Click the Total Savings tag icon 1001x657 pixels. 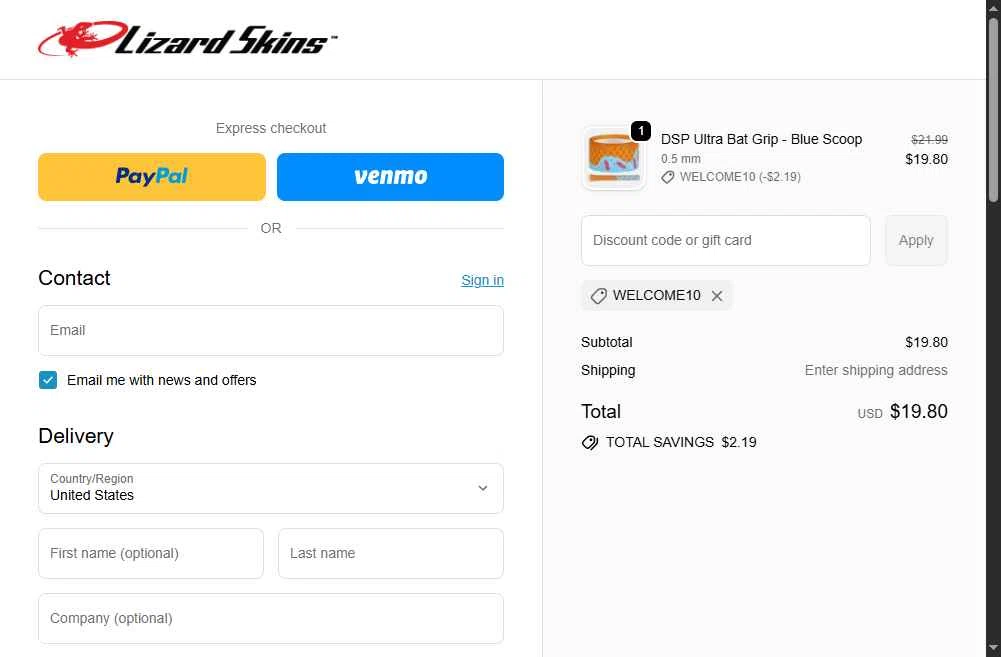(590, 442)
